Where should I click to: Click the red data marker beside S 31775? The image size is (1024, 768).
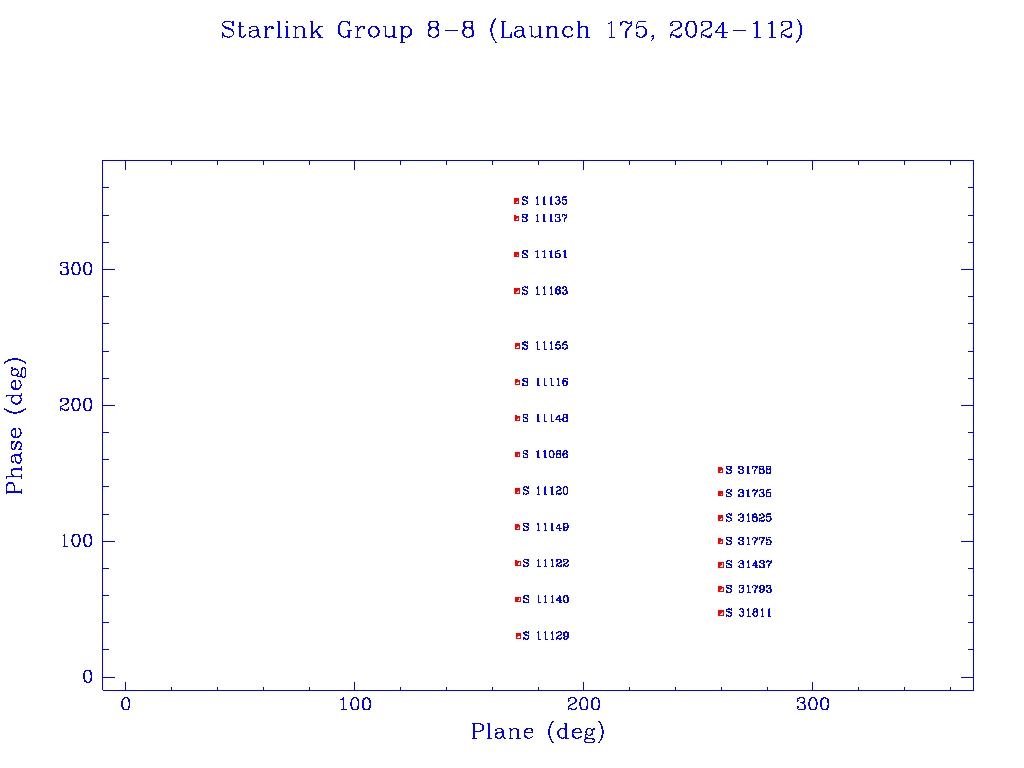point(720,541)
